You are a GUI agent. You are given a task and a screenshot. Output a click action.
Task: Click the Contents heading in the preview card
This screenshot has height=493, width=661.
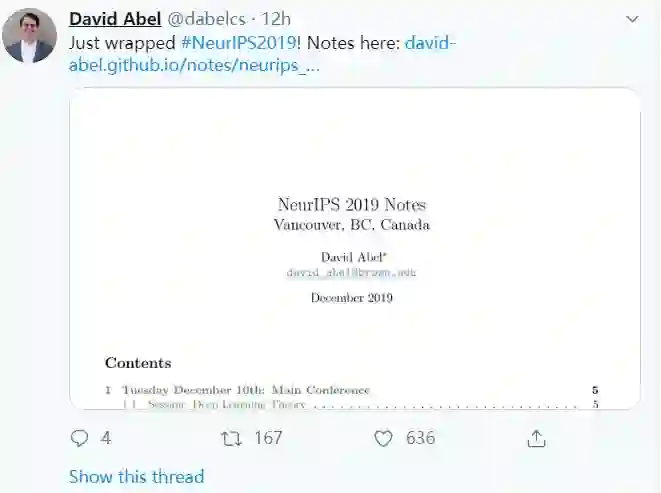pyautogui.click(x=138, y=363)
